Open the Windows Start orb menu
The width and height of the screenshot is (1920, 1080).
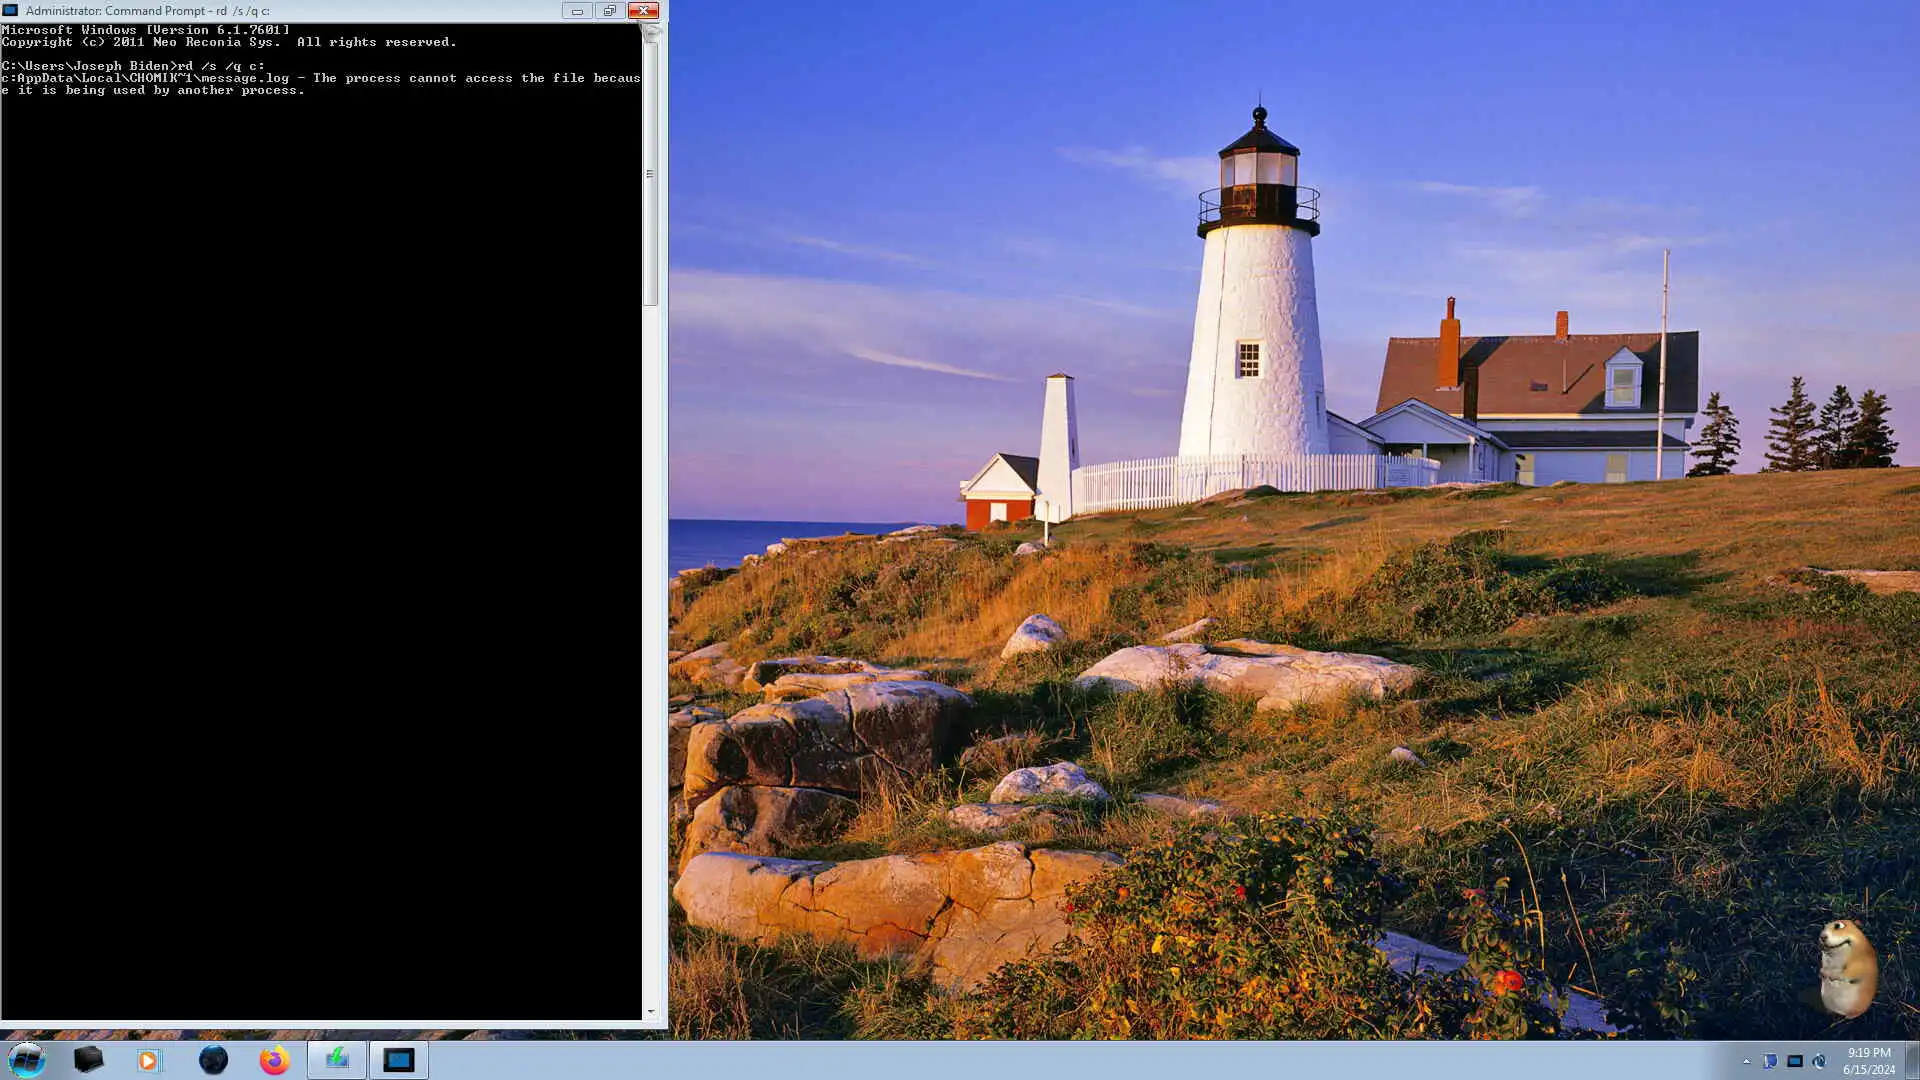pos(27,1060)
